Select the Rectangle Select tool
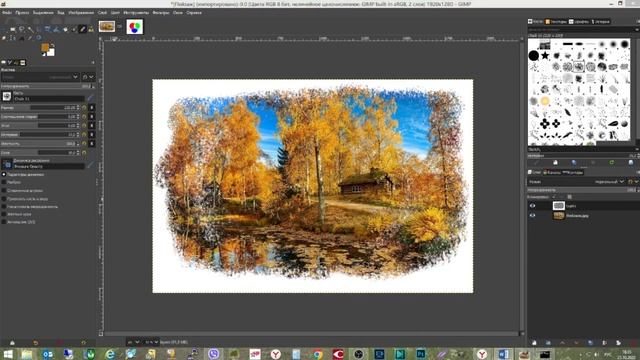 tap(13, 29)
